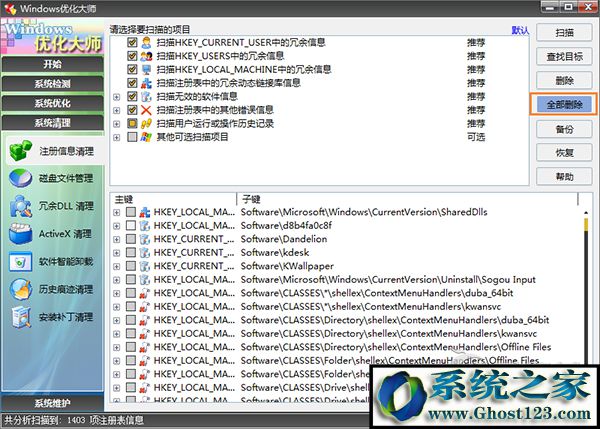Click the footprints icon beside 扫描用户运行或操作历史记录
This screenshot has width=600, height=429.
click(146, 123)
